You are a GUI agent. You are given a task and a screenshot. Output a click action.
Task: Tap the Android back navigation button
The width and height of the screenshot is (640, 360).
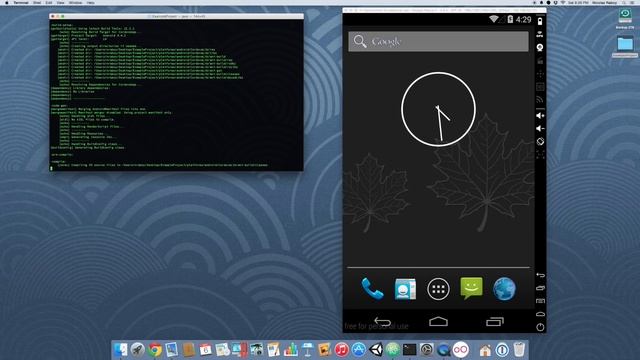tap(382, 322)
